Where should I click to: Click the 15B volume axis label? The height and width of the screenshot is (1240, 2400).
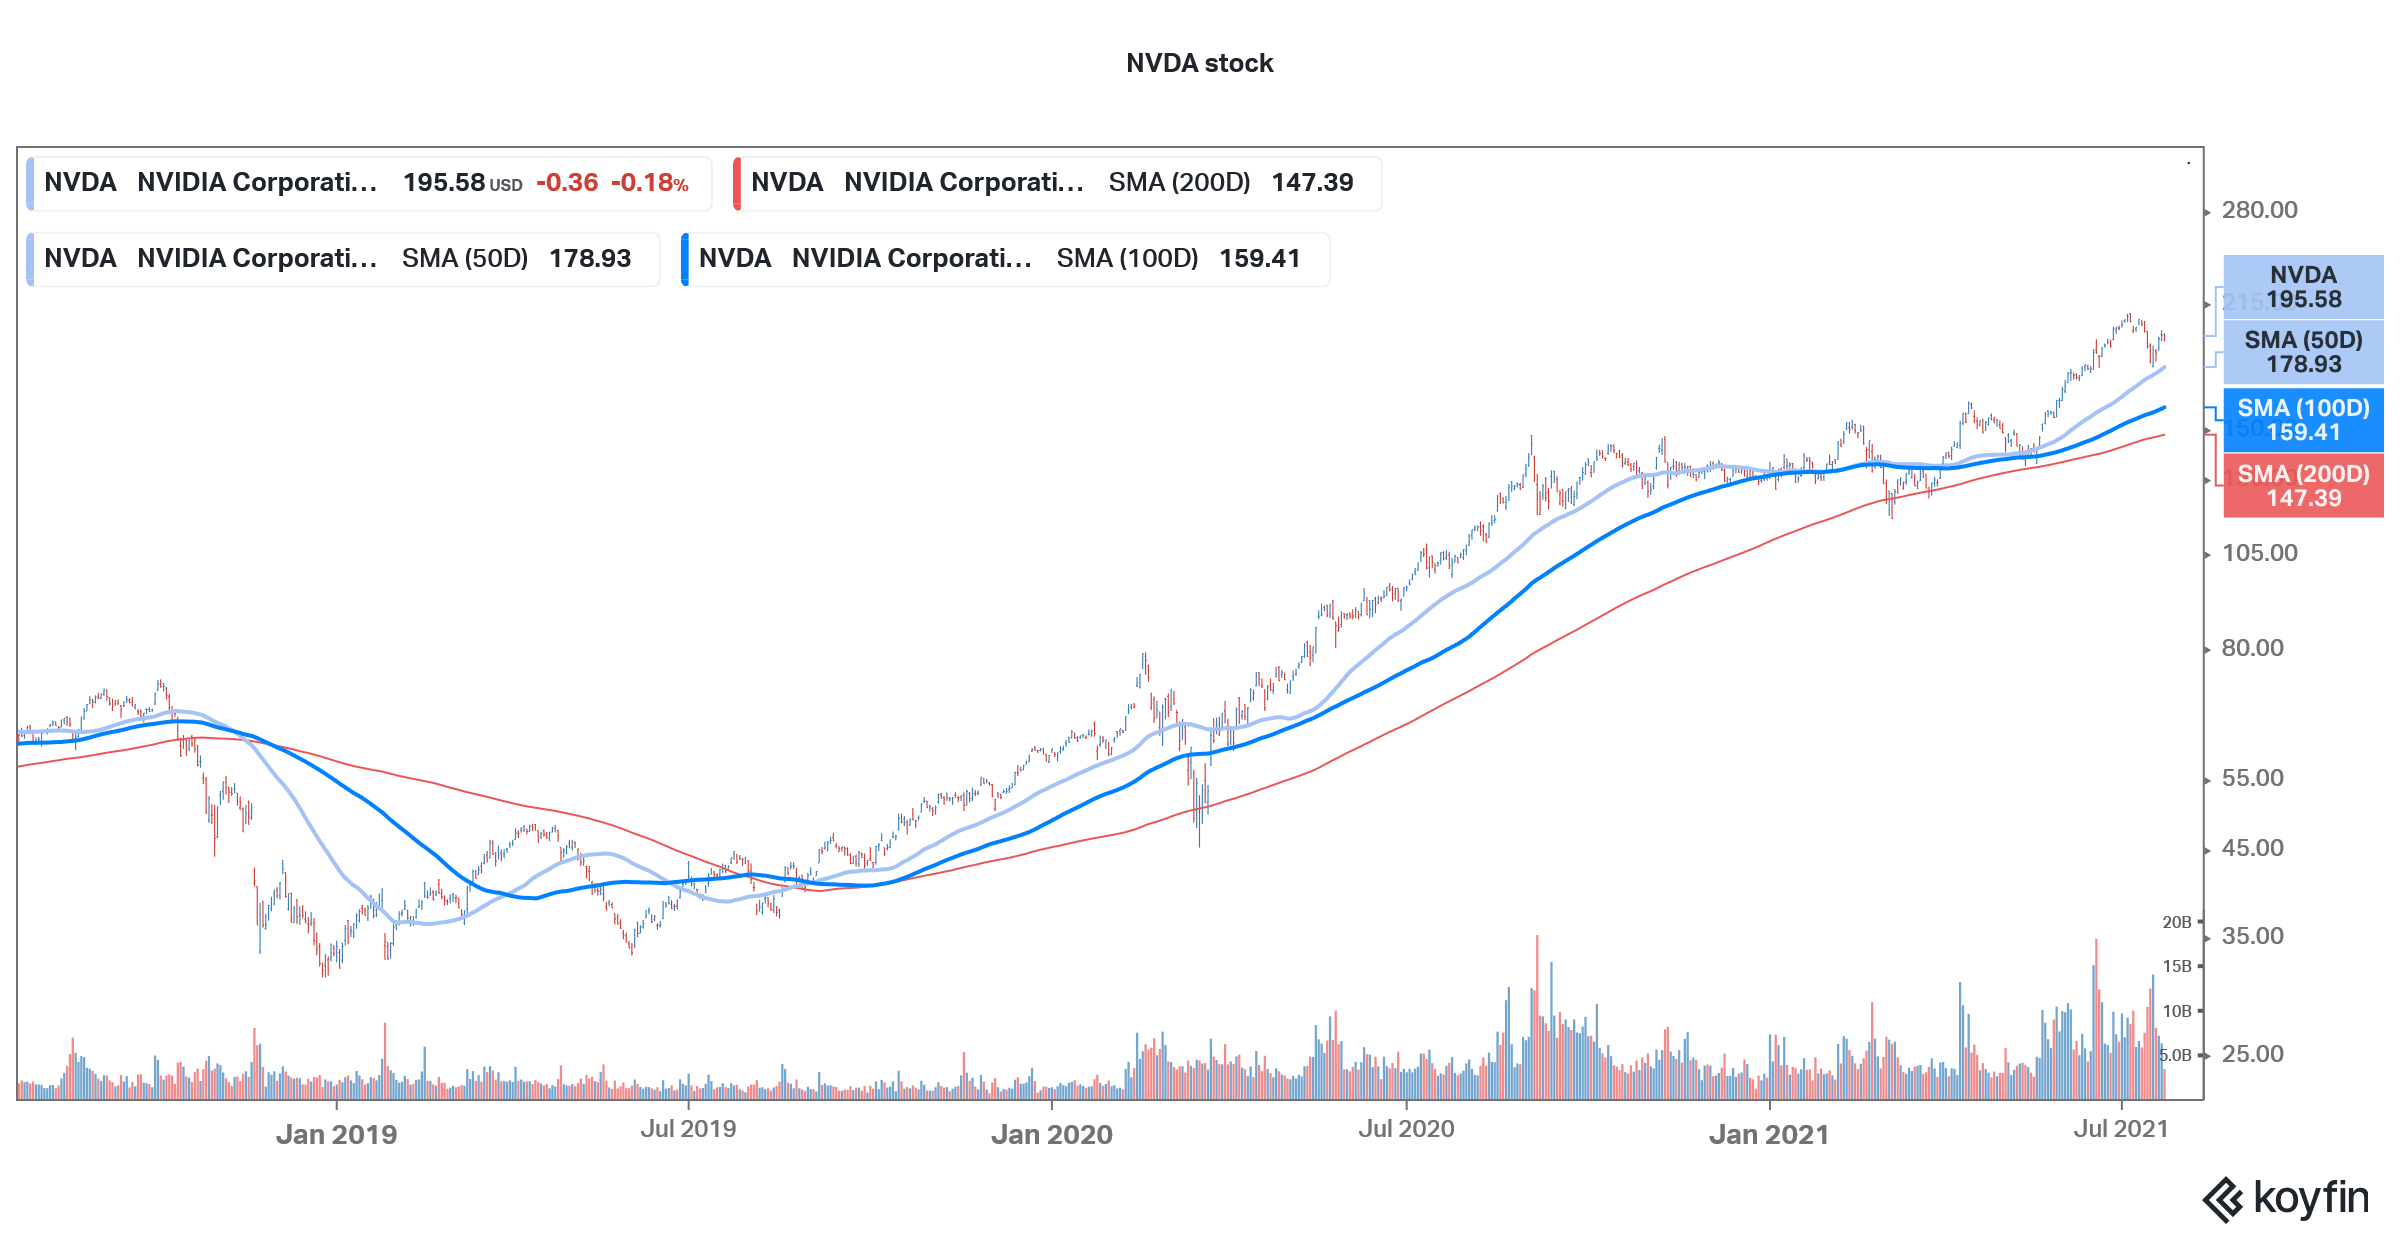coord(2177,966)
